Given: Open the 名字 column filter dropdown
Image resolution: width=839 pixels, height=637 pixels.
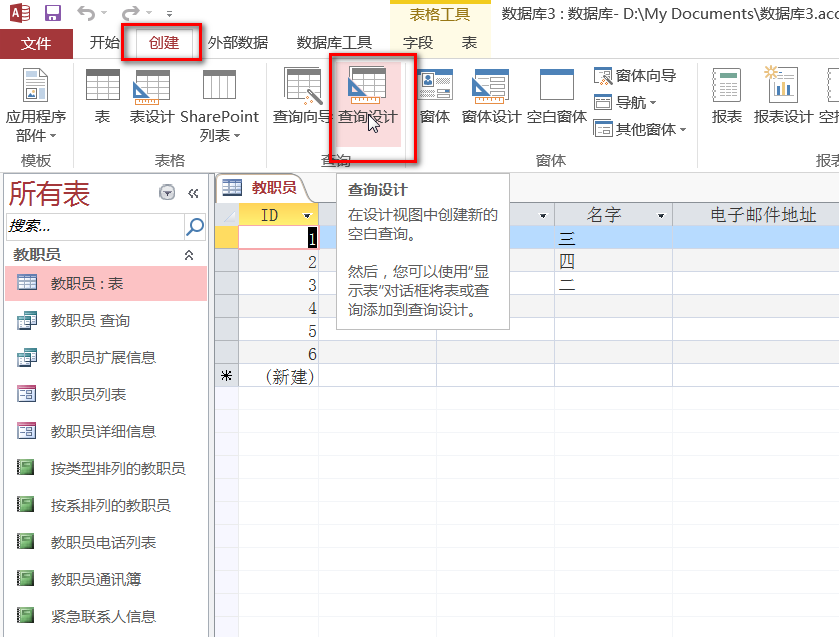Looking at the screenshot, I should click(x=661, y=216).
